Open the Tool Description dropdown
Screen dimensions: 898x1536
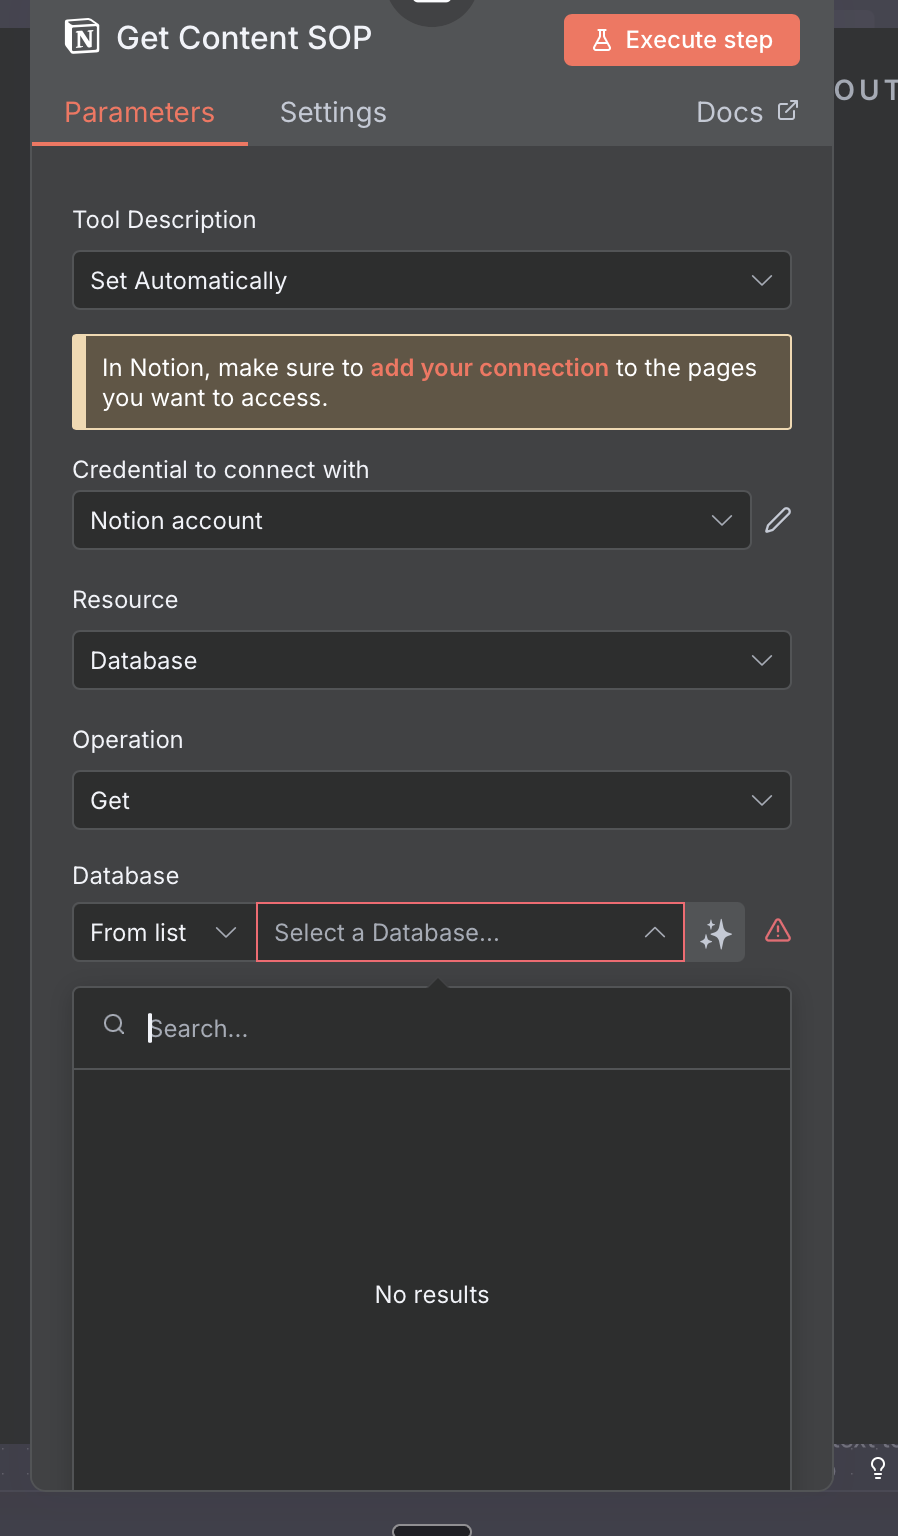click(432, 281)
